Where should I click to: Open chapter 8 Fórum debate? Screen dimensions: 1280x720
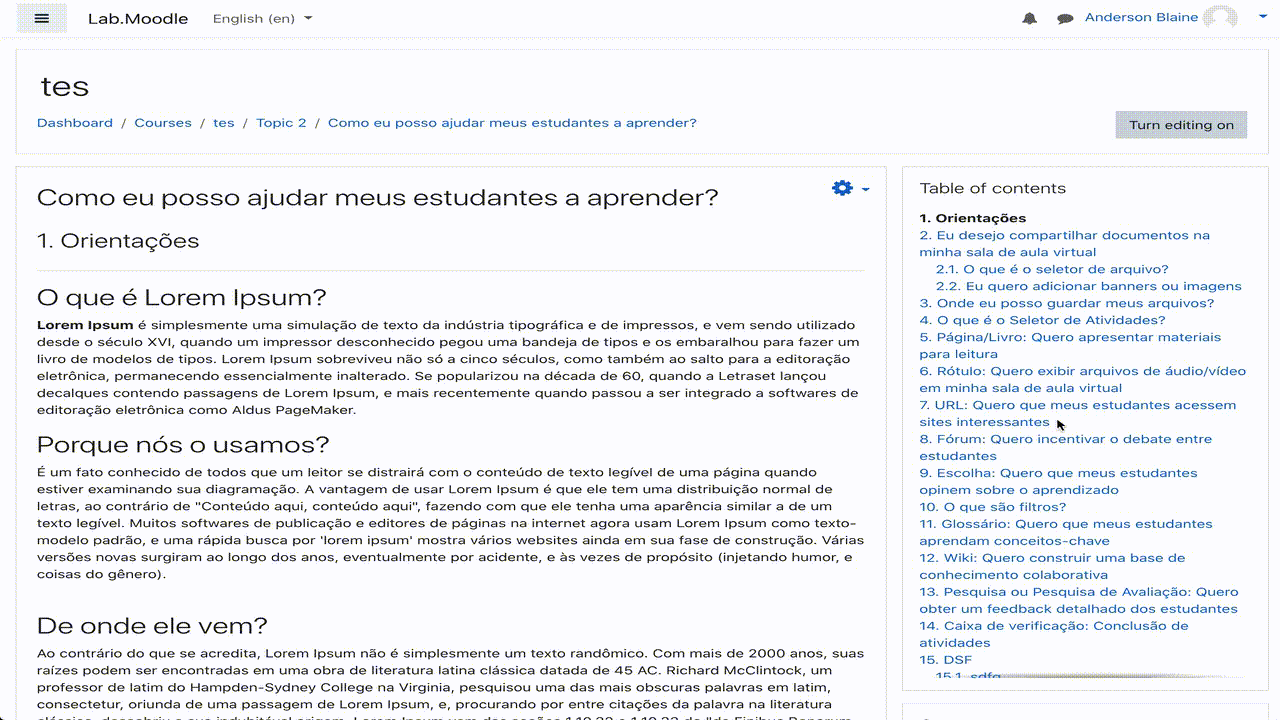coord(1066,447)
